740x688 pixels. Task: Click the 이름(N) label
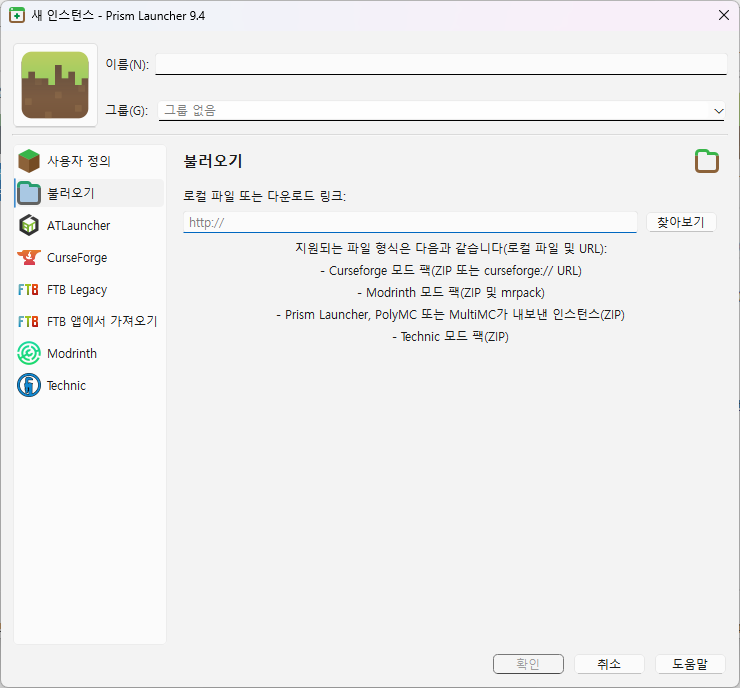[127, 64]
